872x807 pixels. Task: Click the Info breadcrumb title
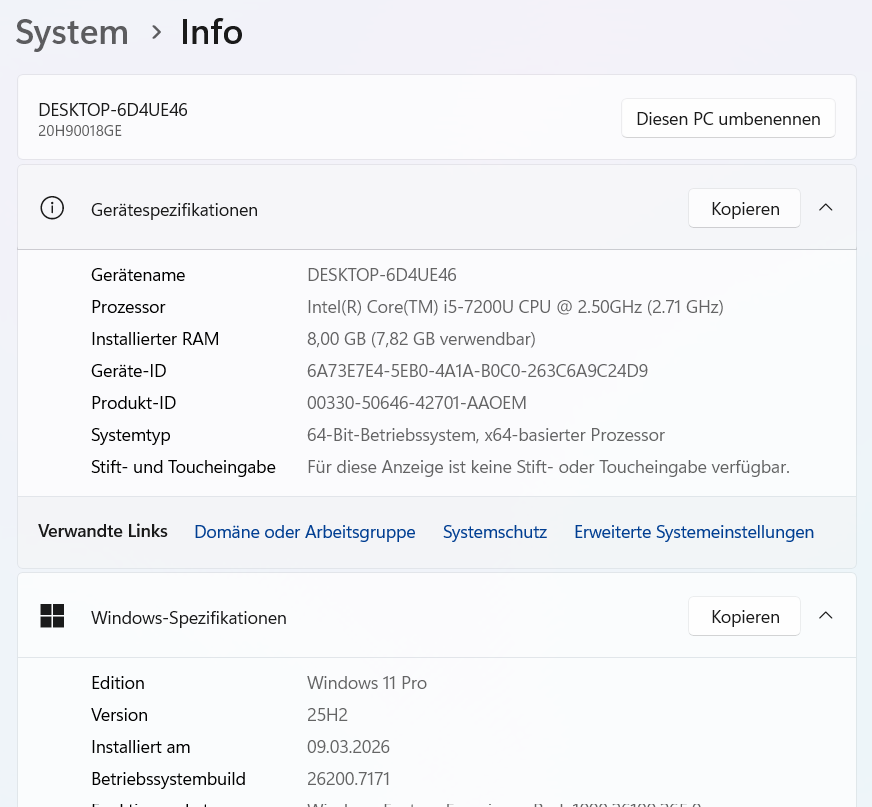(x=212, y=32)
